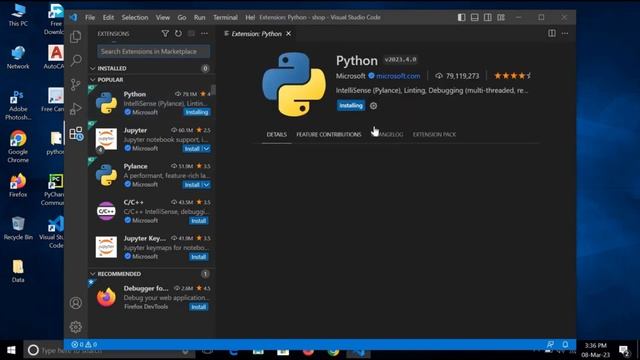
Task: Open the Manage gear in activity bar
Action: (76, 327)
